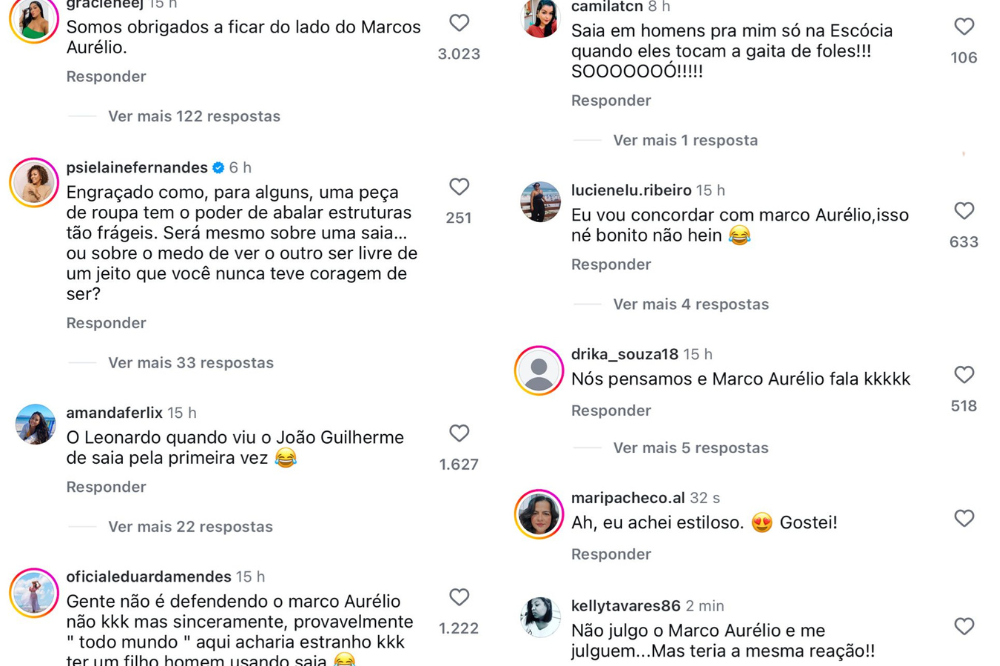Expand 'Ver mais 122 respostas' replies
1000x666 pixels.
click(194, 116)
